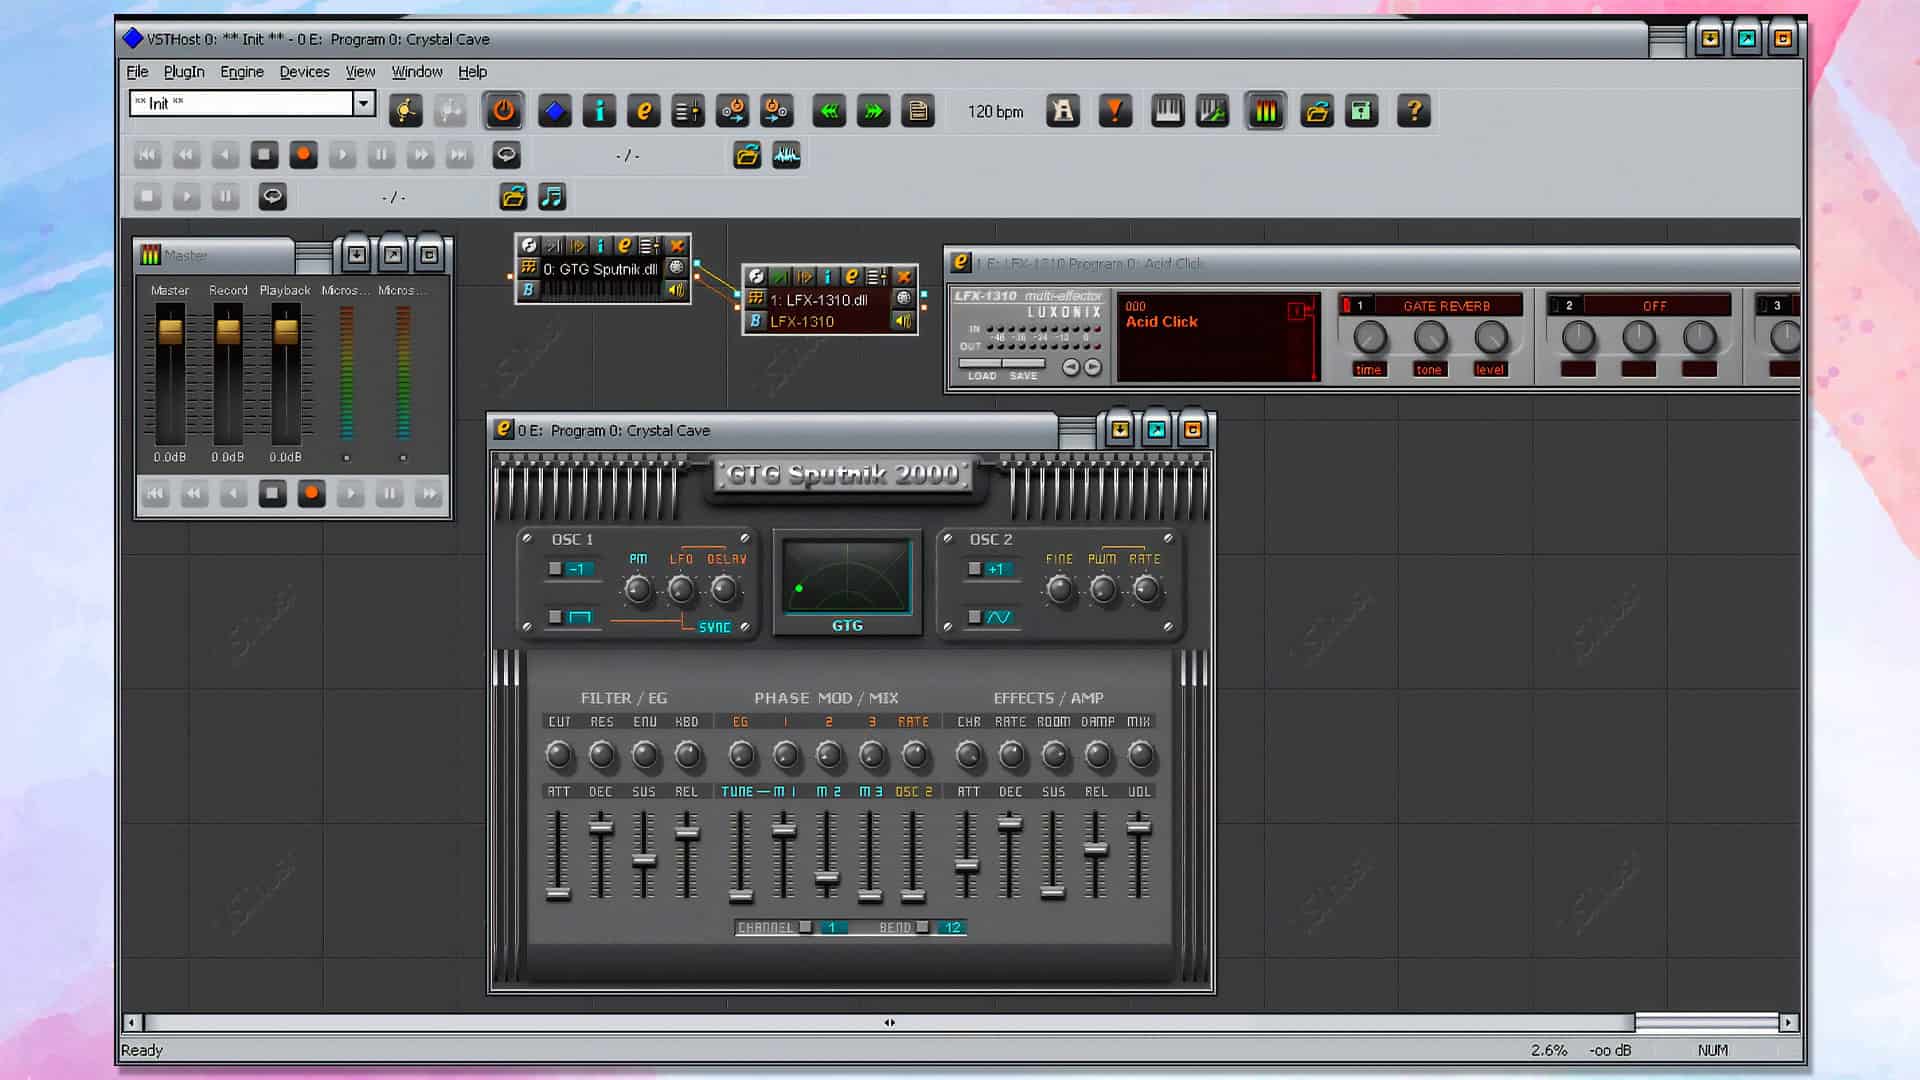Click the metronome icon next to 120 bpm
This screenshot has height=1080, width=1920.
click(1063, 111)
